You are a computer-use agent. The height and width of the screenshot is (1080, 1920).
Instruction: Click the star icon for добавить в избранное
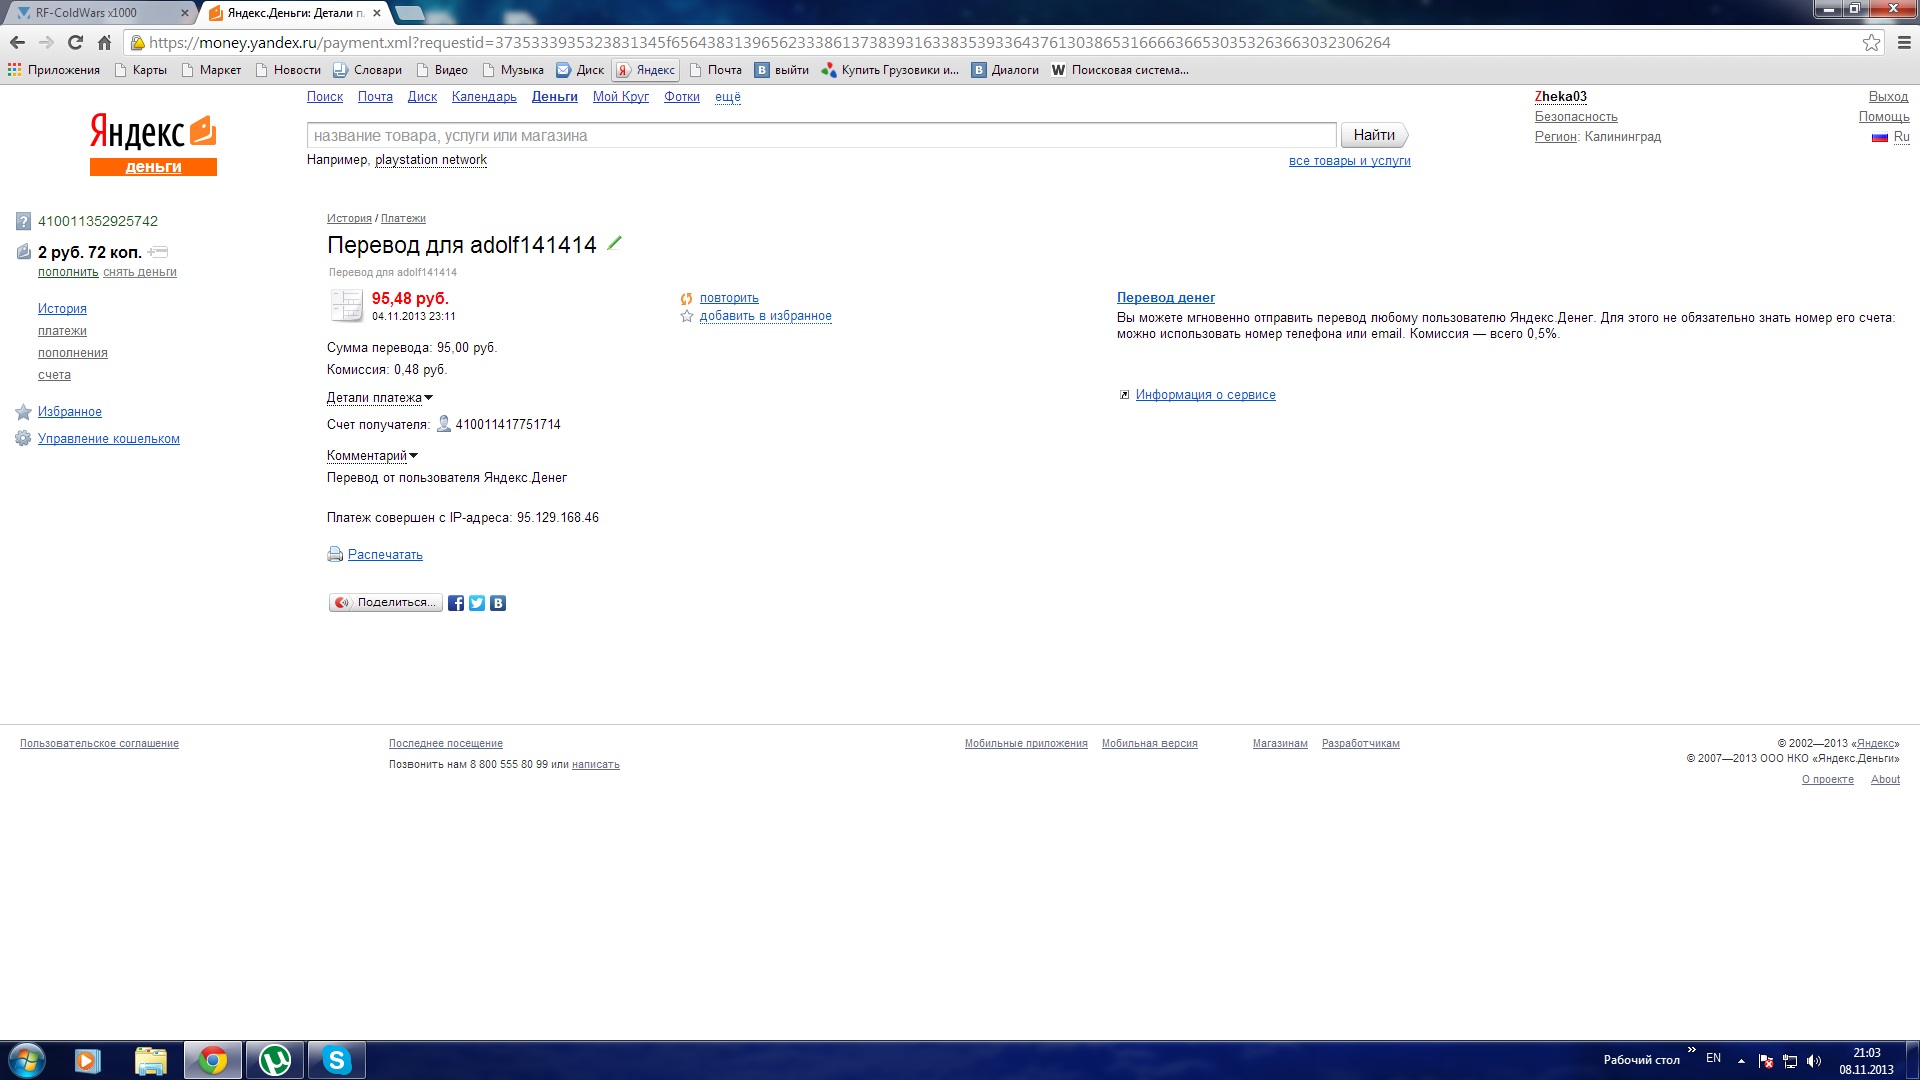point(687,316)
